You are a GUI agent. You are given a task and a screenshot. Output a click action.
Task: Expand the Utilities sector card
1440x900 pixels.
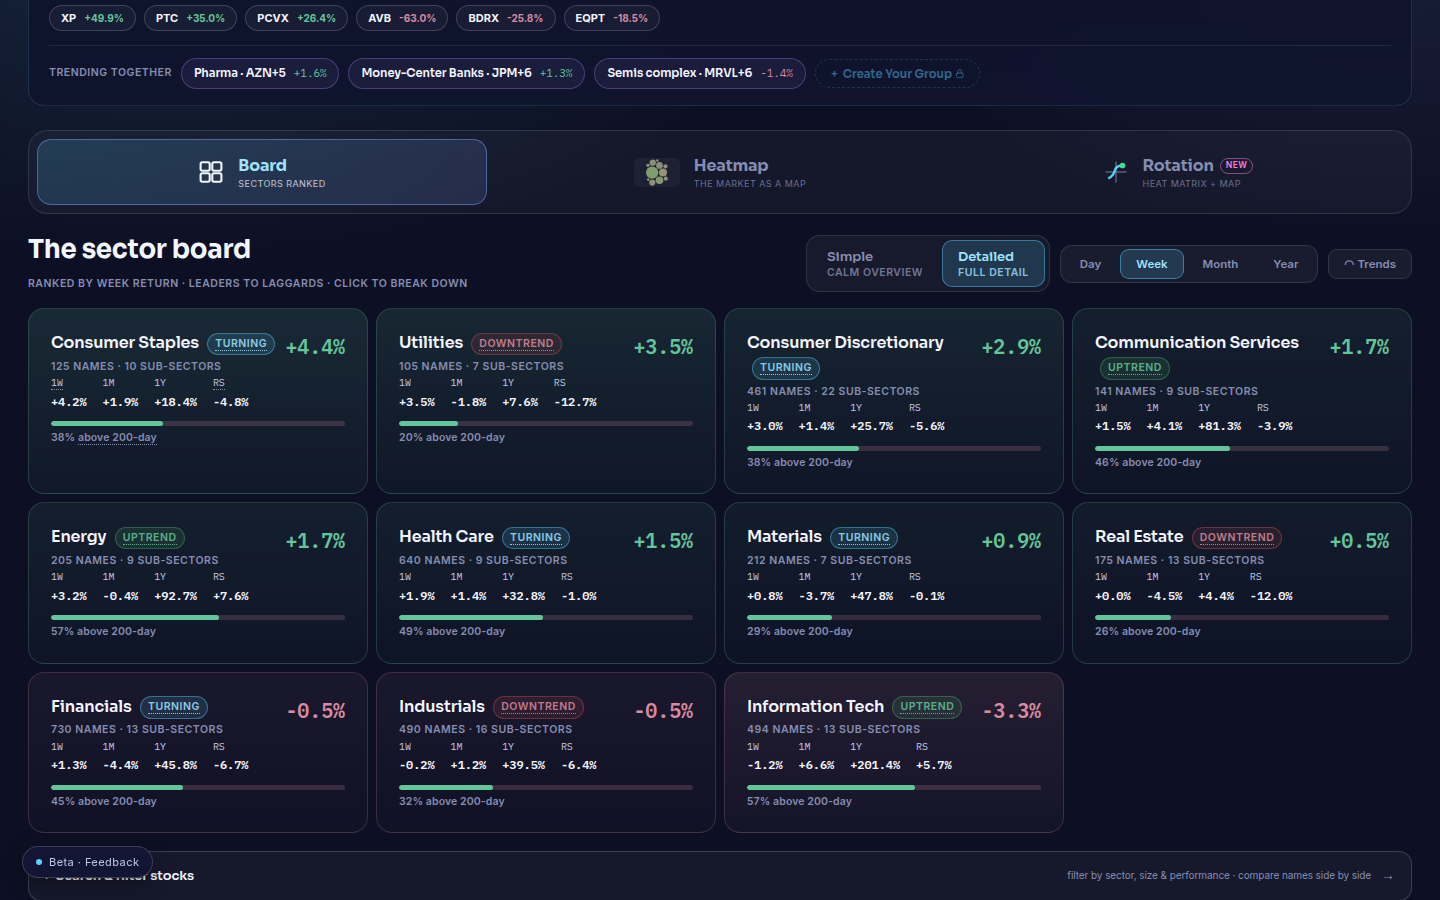tap(546, 401)
